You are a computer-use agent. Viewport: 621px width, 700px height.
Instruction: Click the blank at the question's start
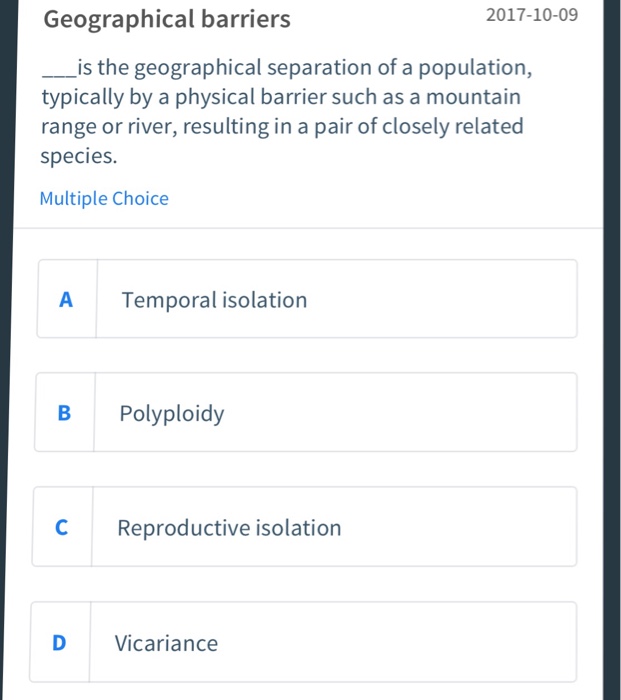click(56, 70)
